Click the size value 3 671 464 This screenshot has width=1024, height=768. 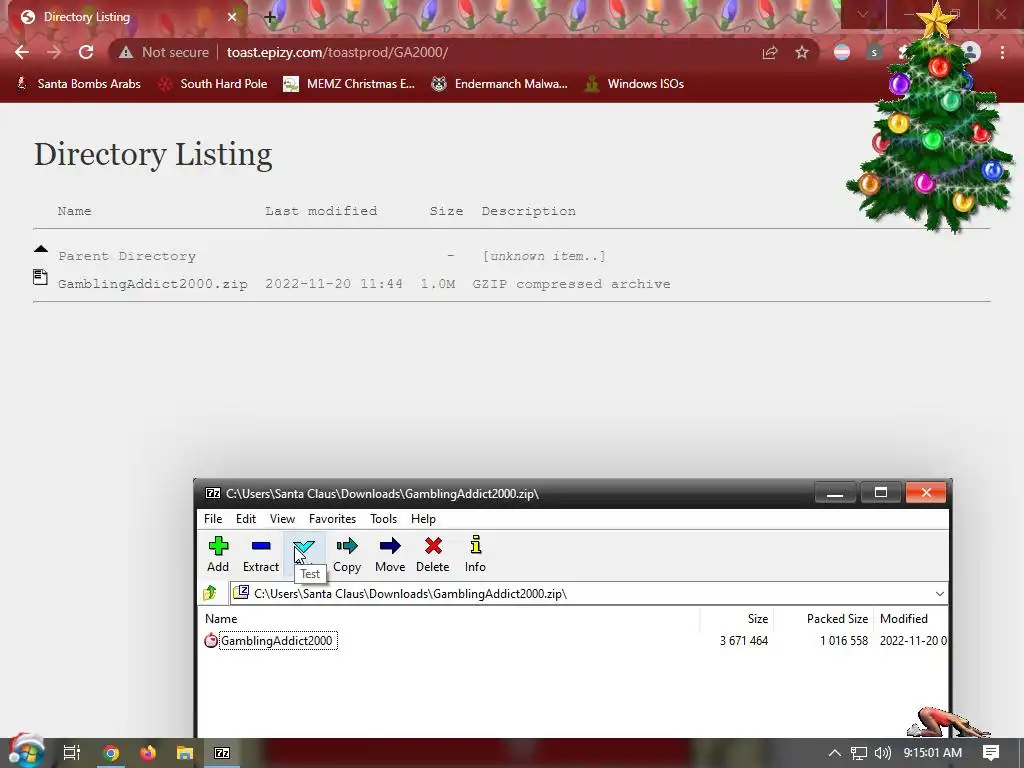[x=744, y=641]
